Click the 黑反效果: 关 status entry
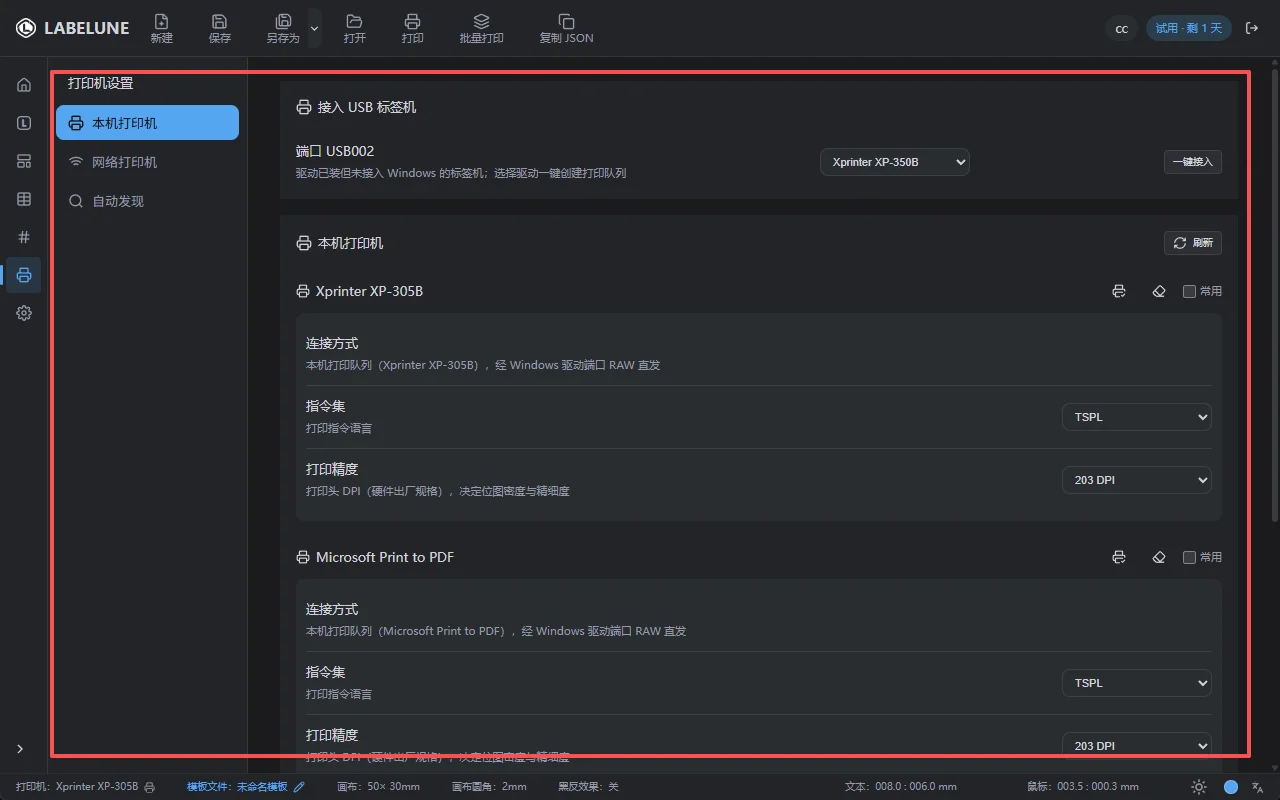Screen dimensions: 1280x800 tap(588, 787)
